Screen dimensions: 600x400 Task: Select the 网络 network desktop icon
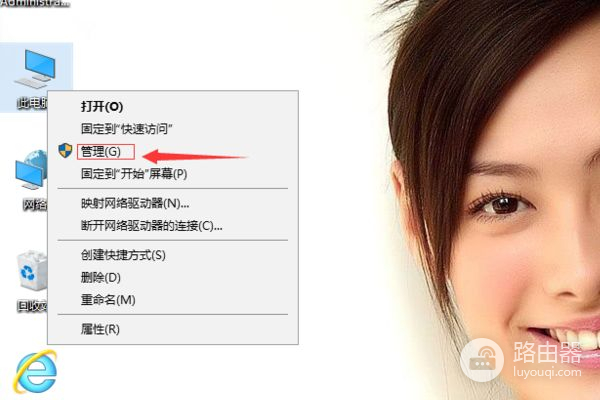pyautogui.click(x=31, y=170)
